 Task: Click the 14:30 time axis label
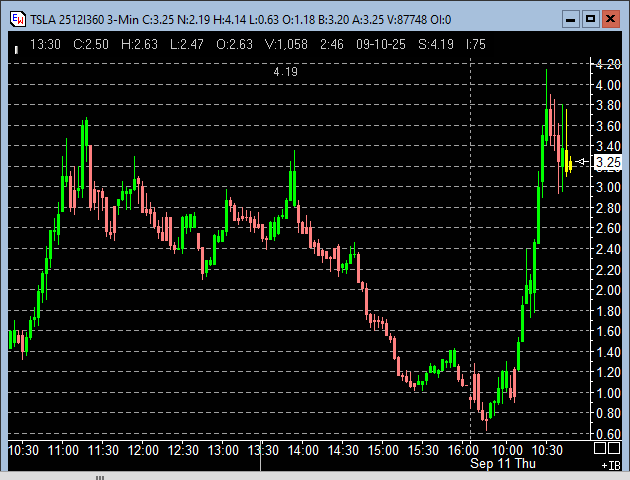tap(343, 450)
